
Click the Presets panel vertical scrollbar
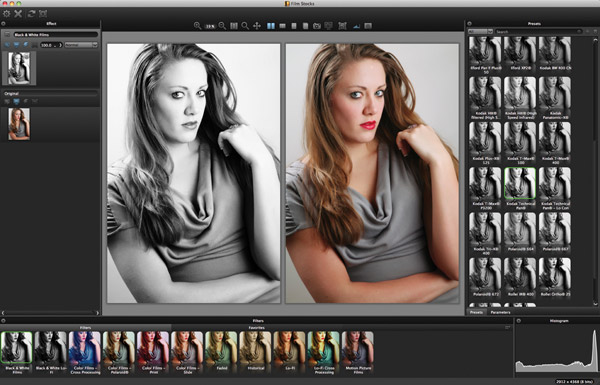[x=595, y=170]
